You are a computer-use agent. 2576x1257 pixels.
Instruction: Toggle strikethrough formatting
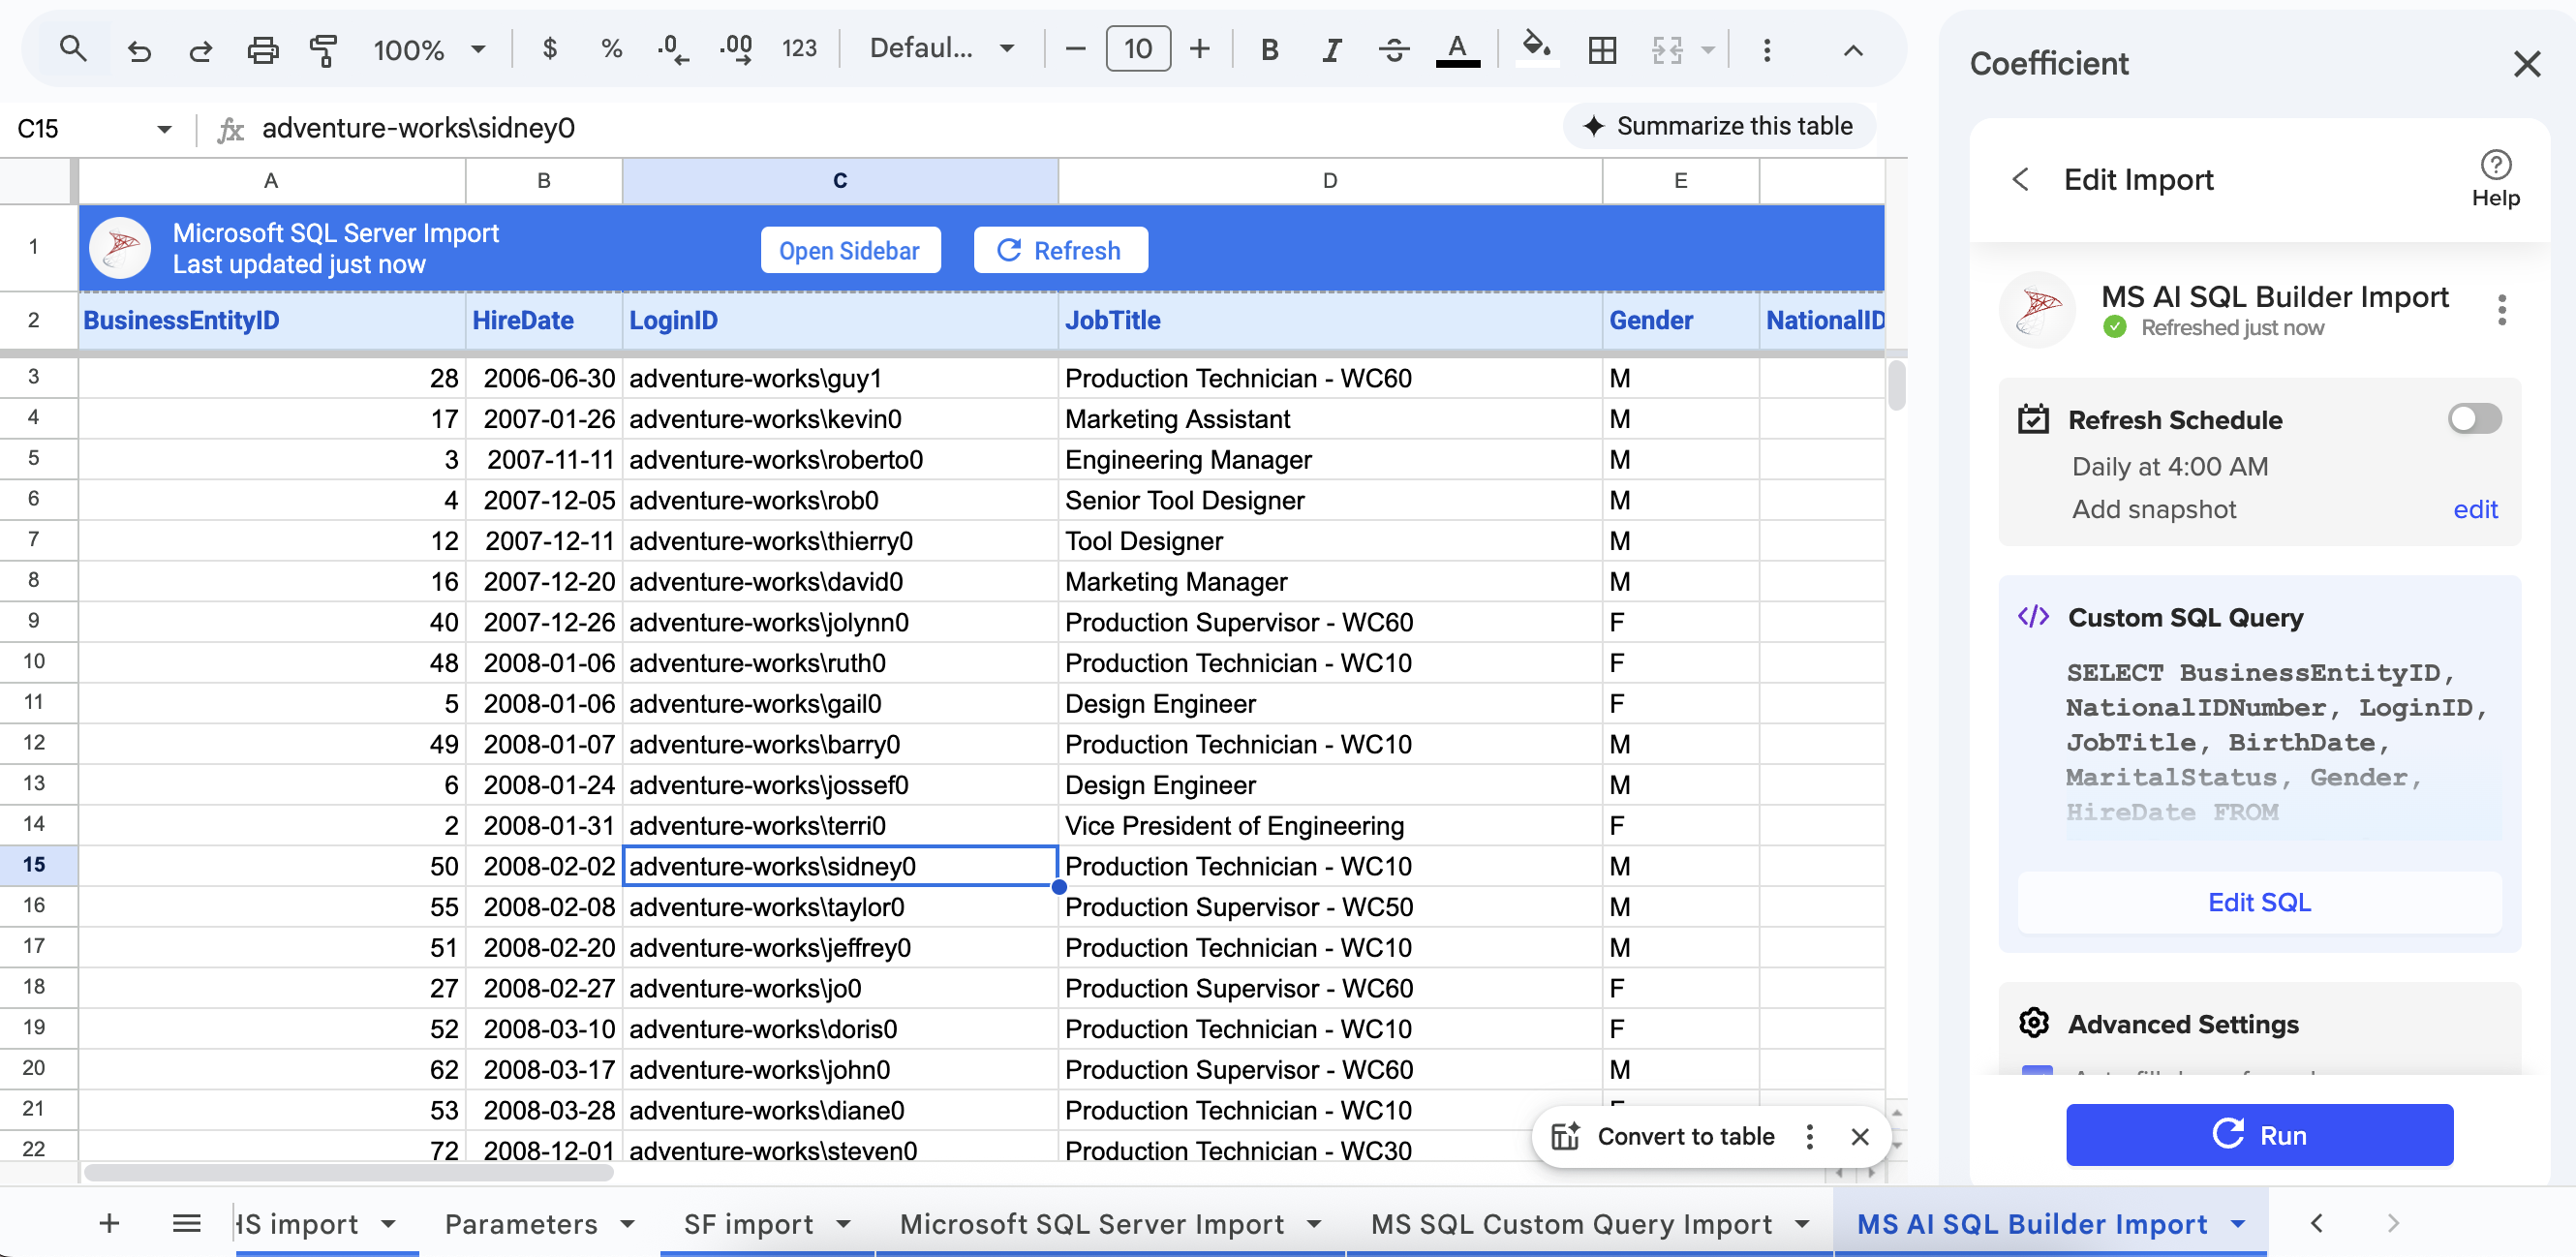pyautogui.click(x=1393, y=49)
